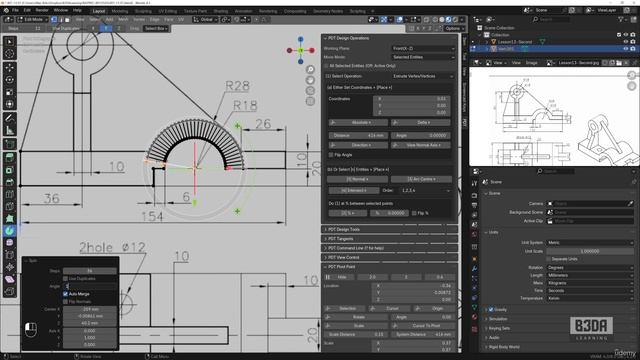Select the Transform tool in left toolbar
This screenshot has height=360, width=640.
point(10,104)
